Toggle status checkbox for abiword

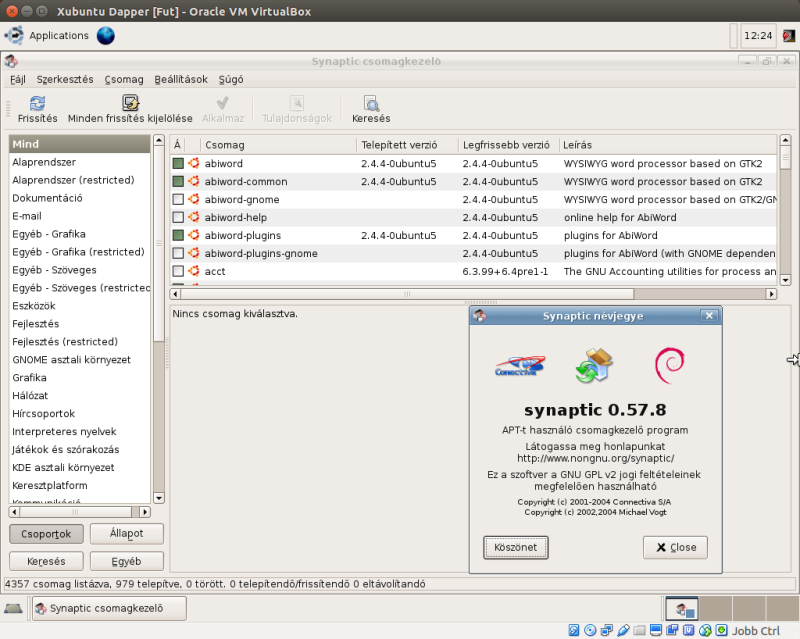click(178, 163)
